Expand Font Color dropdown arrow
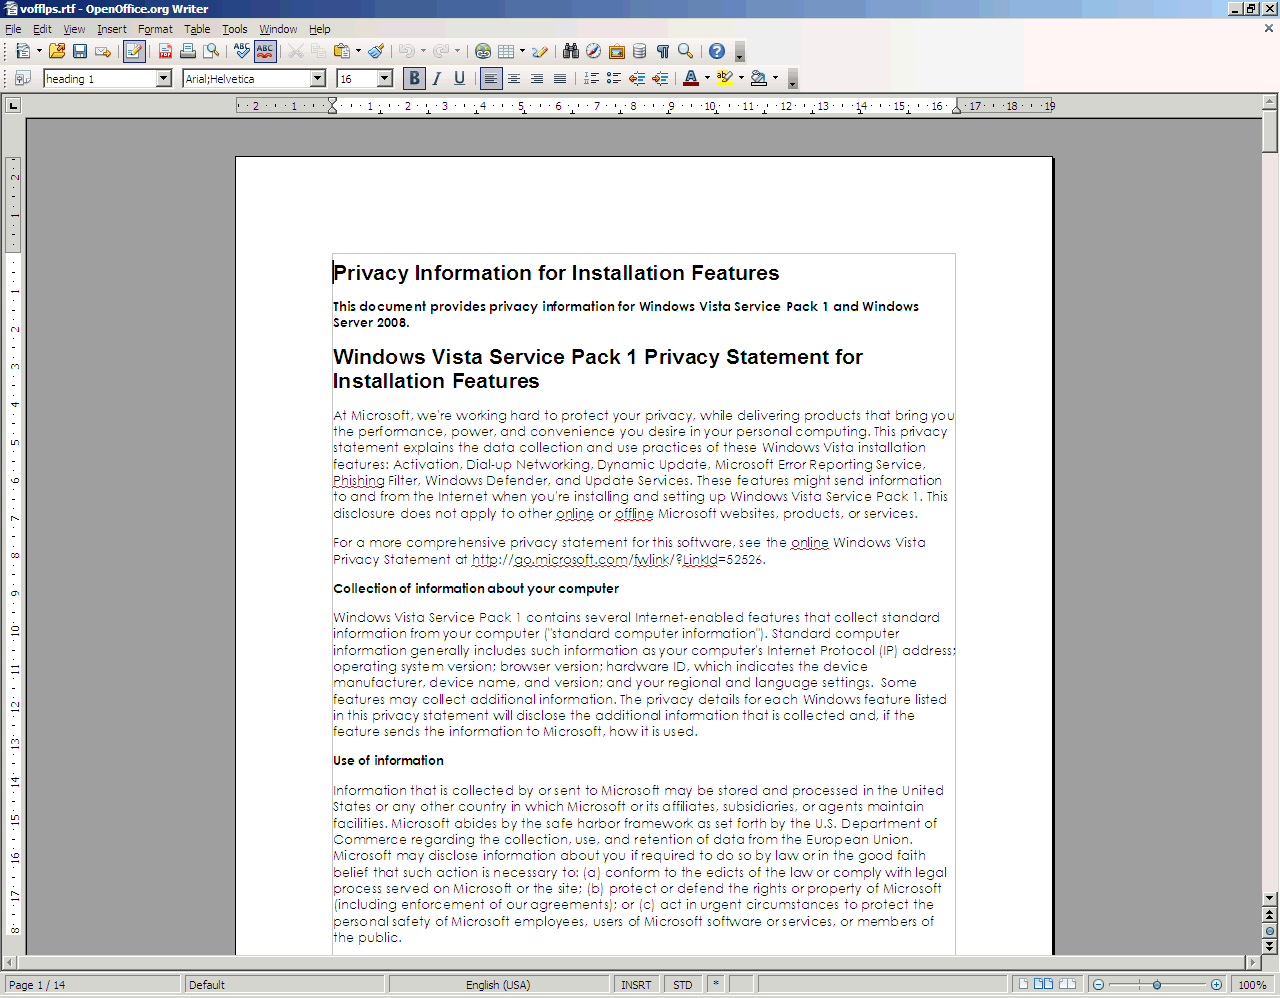 [707, 78]
